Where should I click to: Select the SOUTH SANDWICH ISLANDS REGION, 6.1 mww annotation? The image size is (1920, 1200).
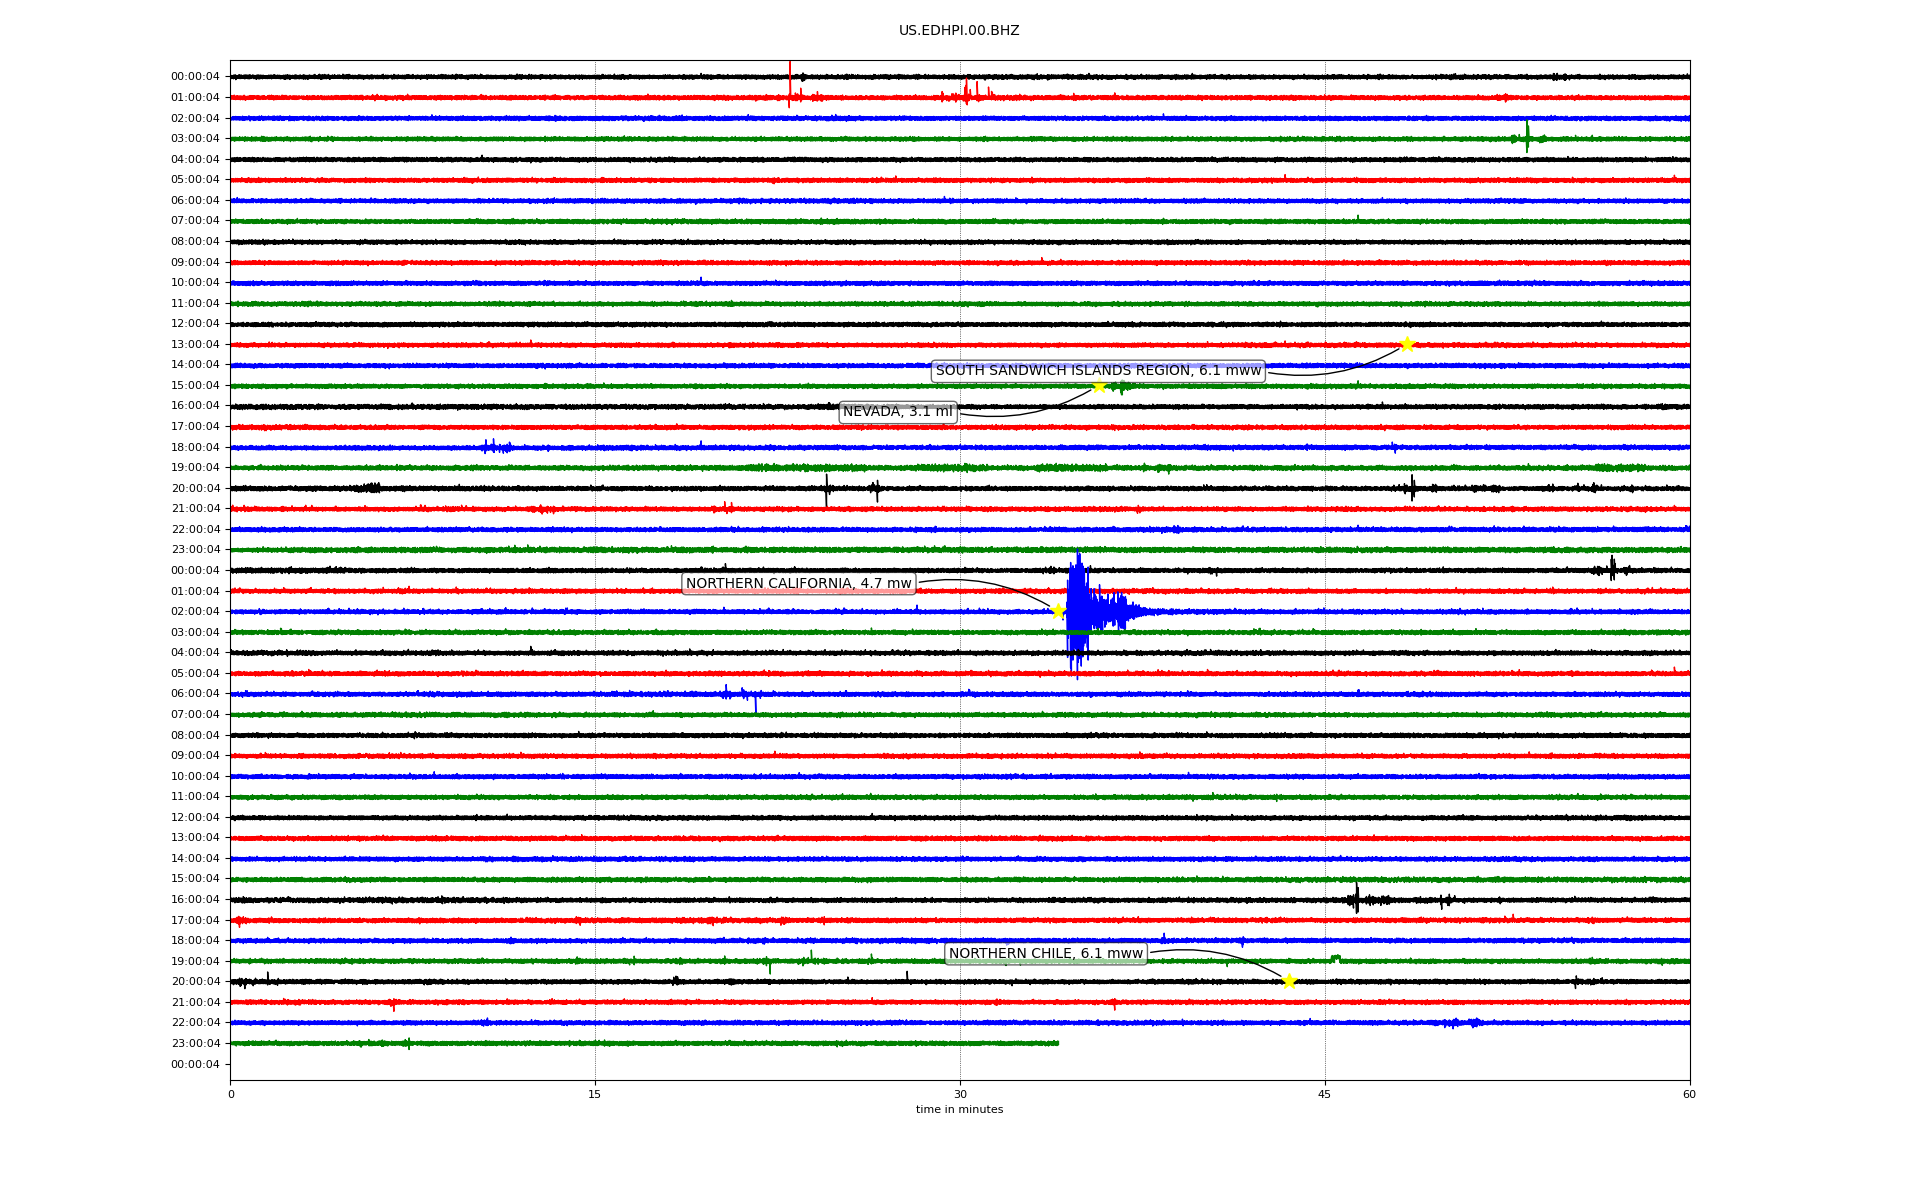pos(1098,371)
